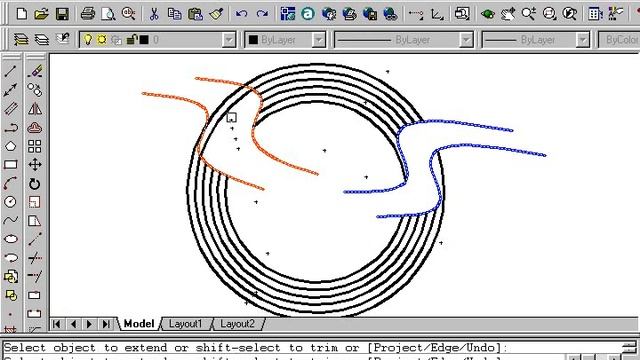Choose the Rotate modify tool

pos(35,184)
